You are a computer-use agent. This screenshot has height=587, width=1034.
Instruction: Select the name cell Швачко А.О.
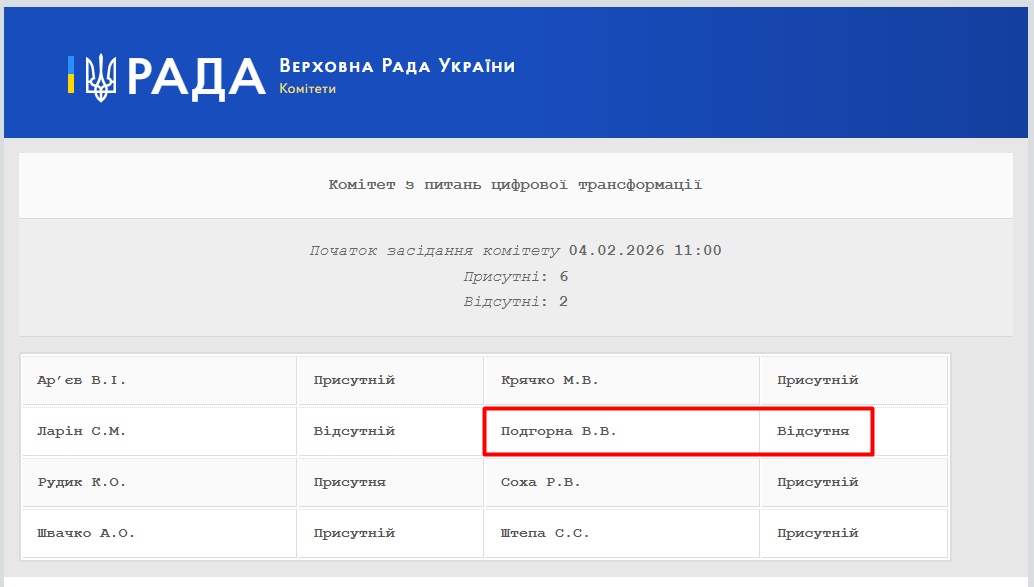[159, 533]
